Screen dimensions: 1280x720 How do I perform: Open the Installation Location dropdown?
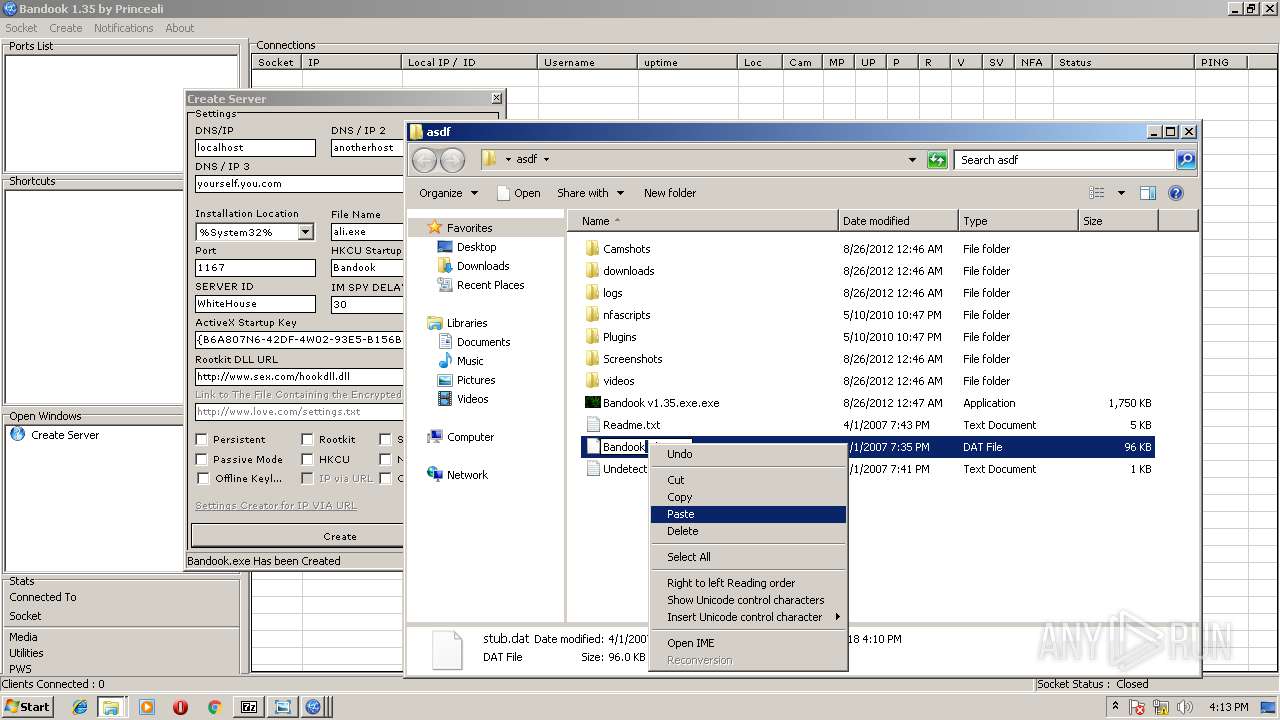click(x=305, y=232)
